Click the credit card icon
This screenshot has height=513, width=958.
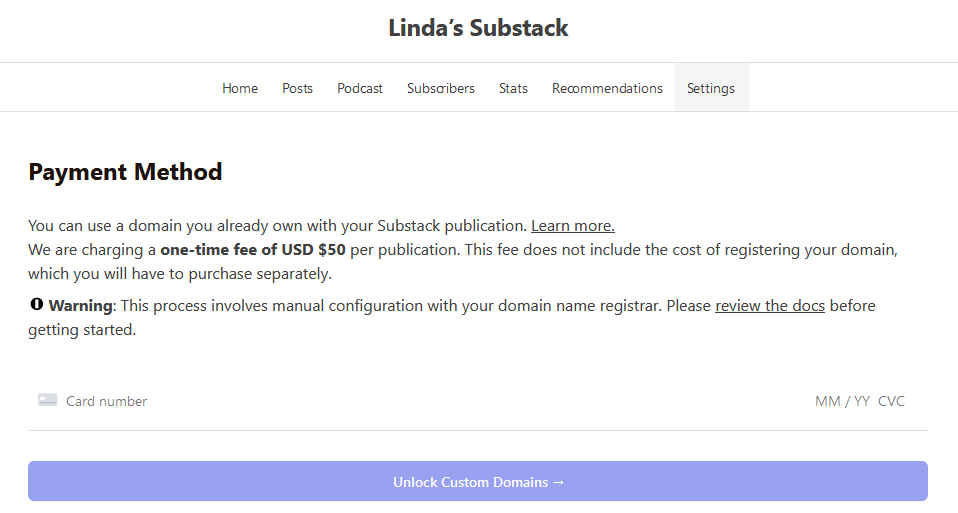coord(47,400)
